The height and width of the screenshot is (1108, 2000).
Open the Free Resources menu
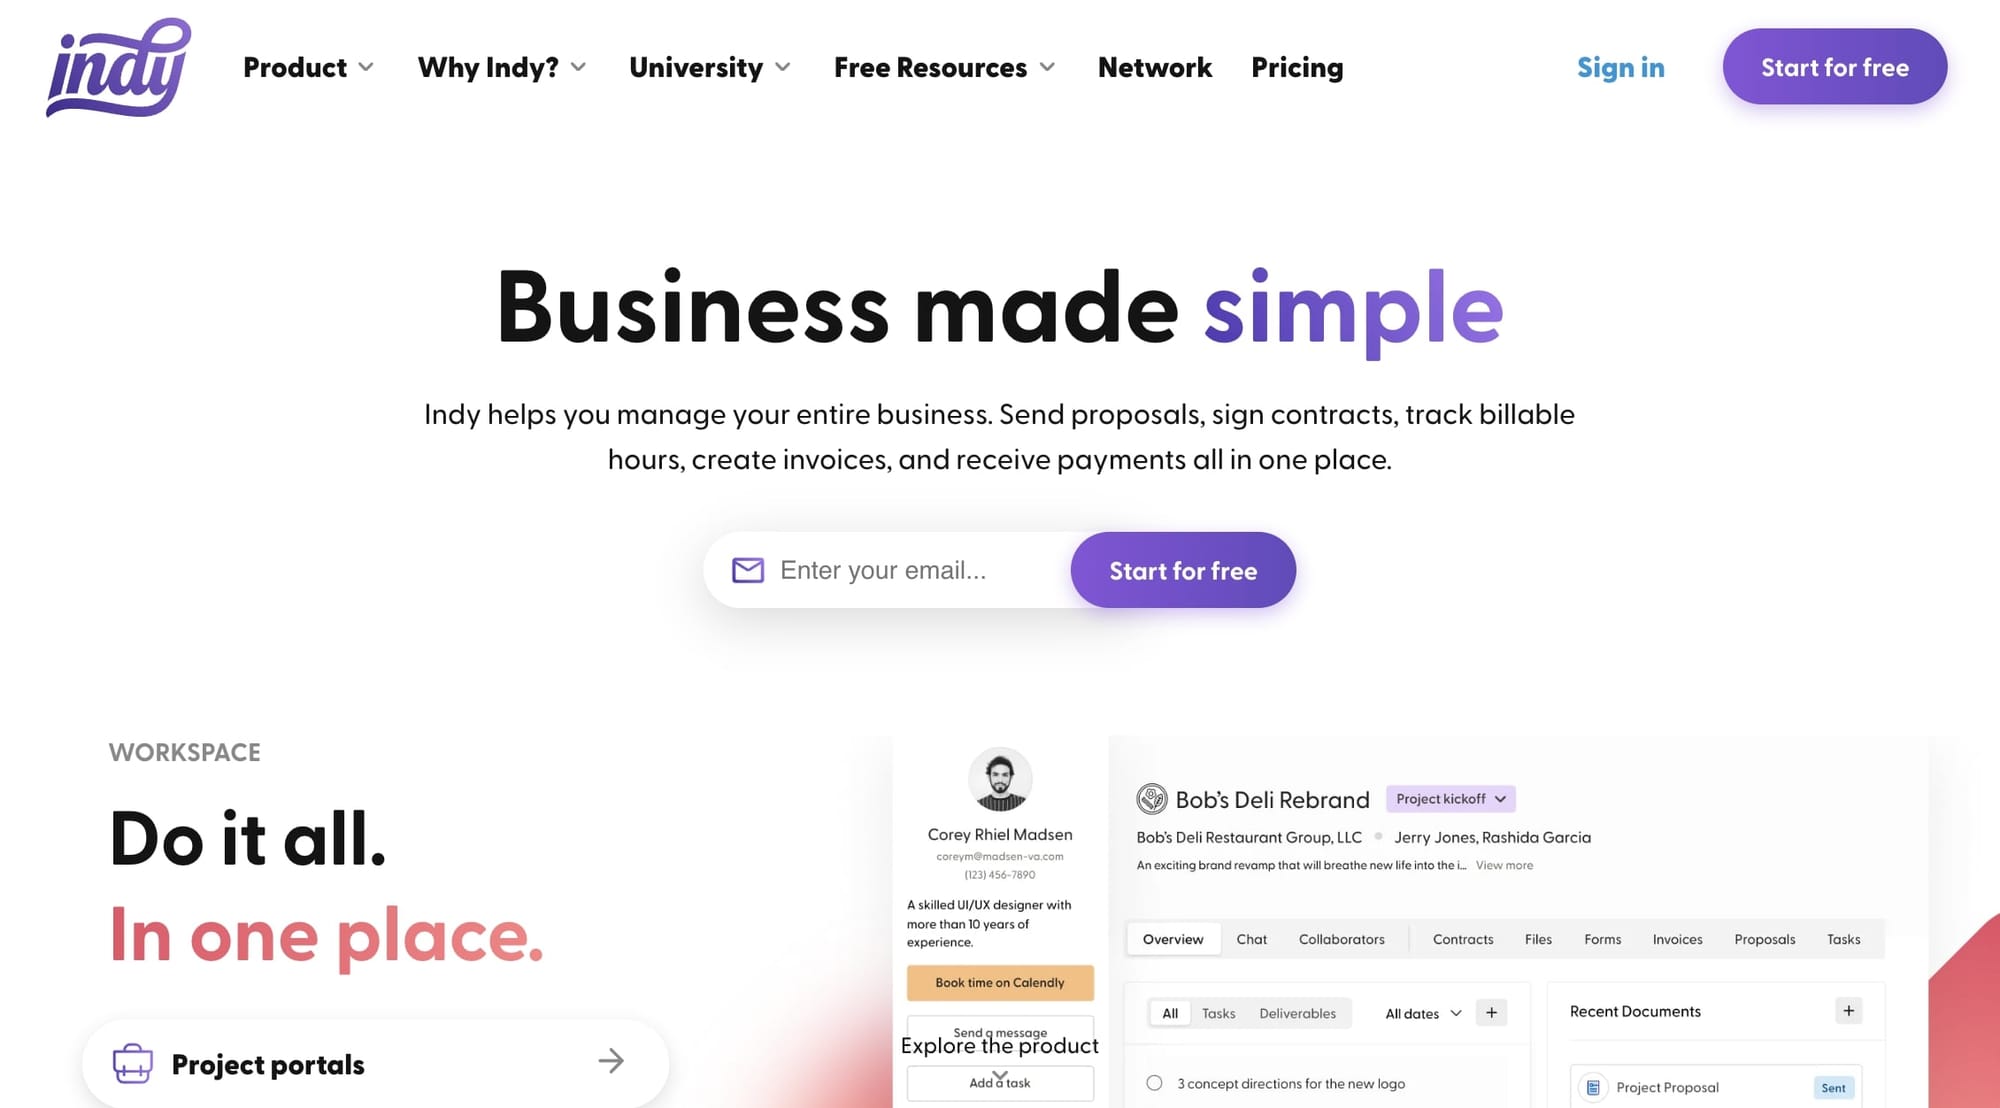[943, 65]
